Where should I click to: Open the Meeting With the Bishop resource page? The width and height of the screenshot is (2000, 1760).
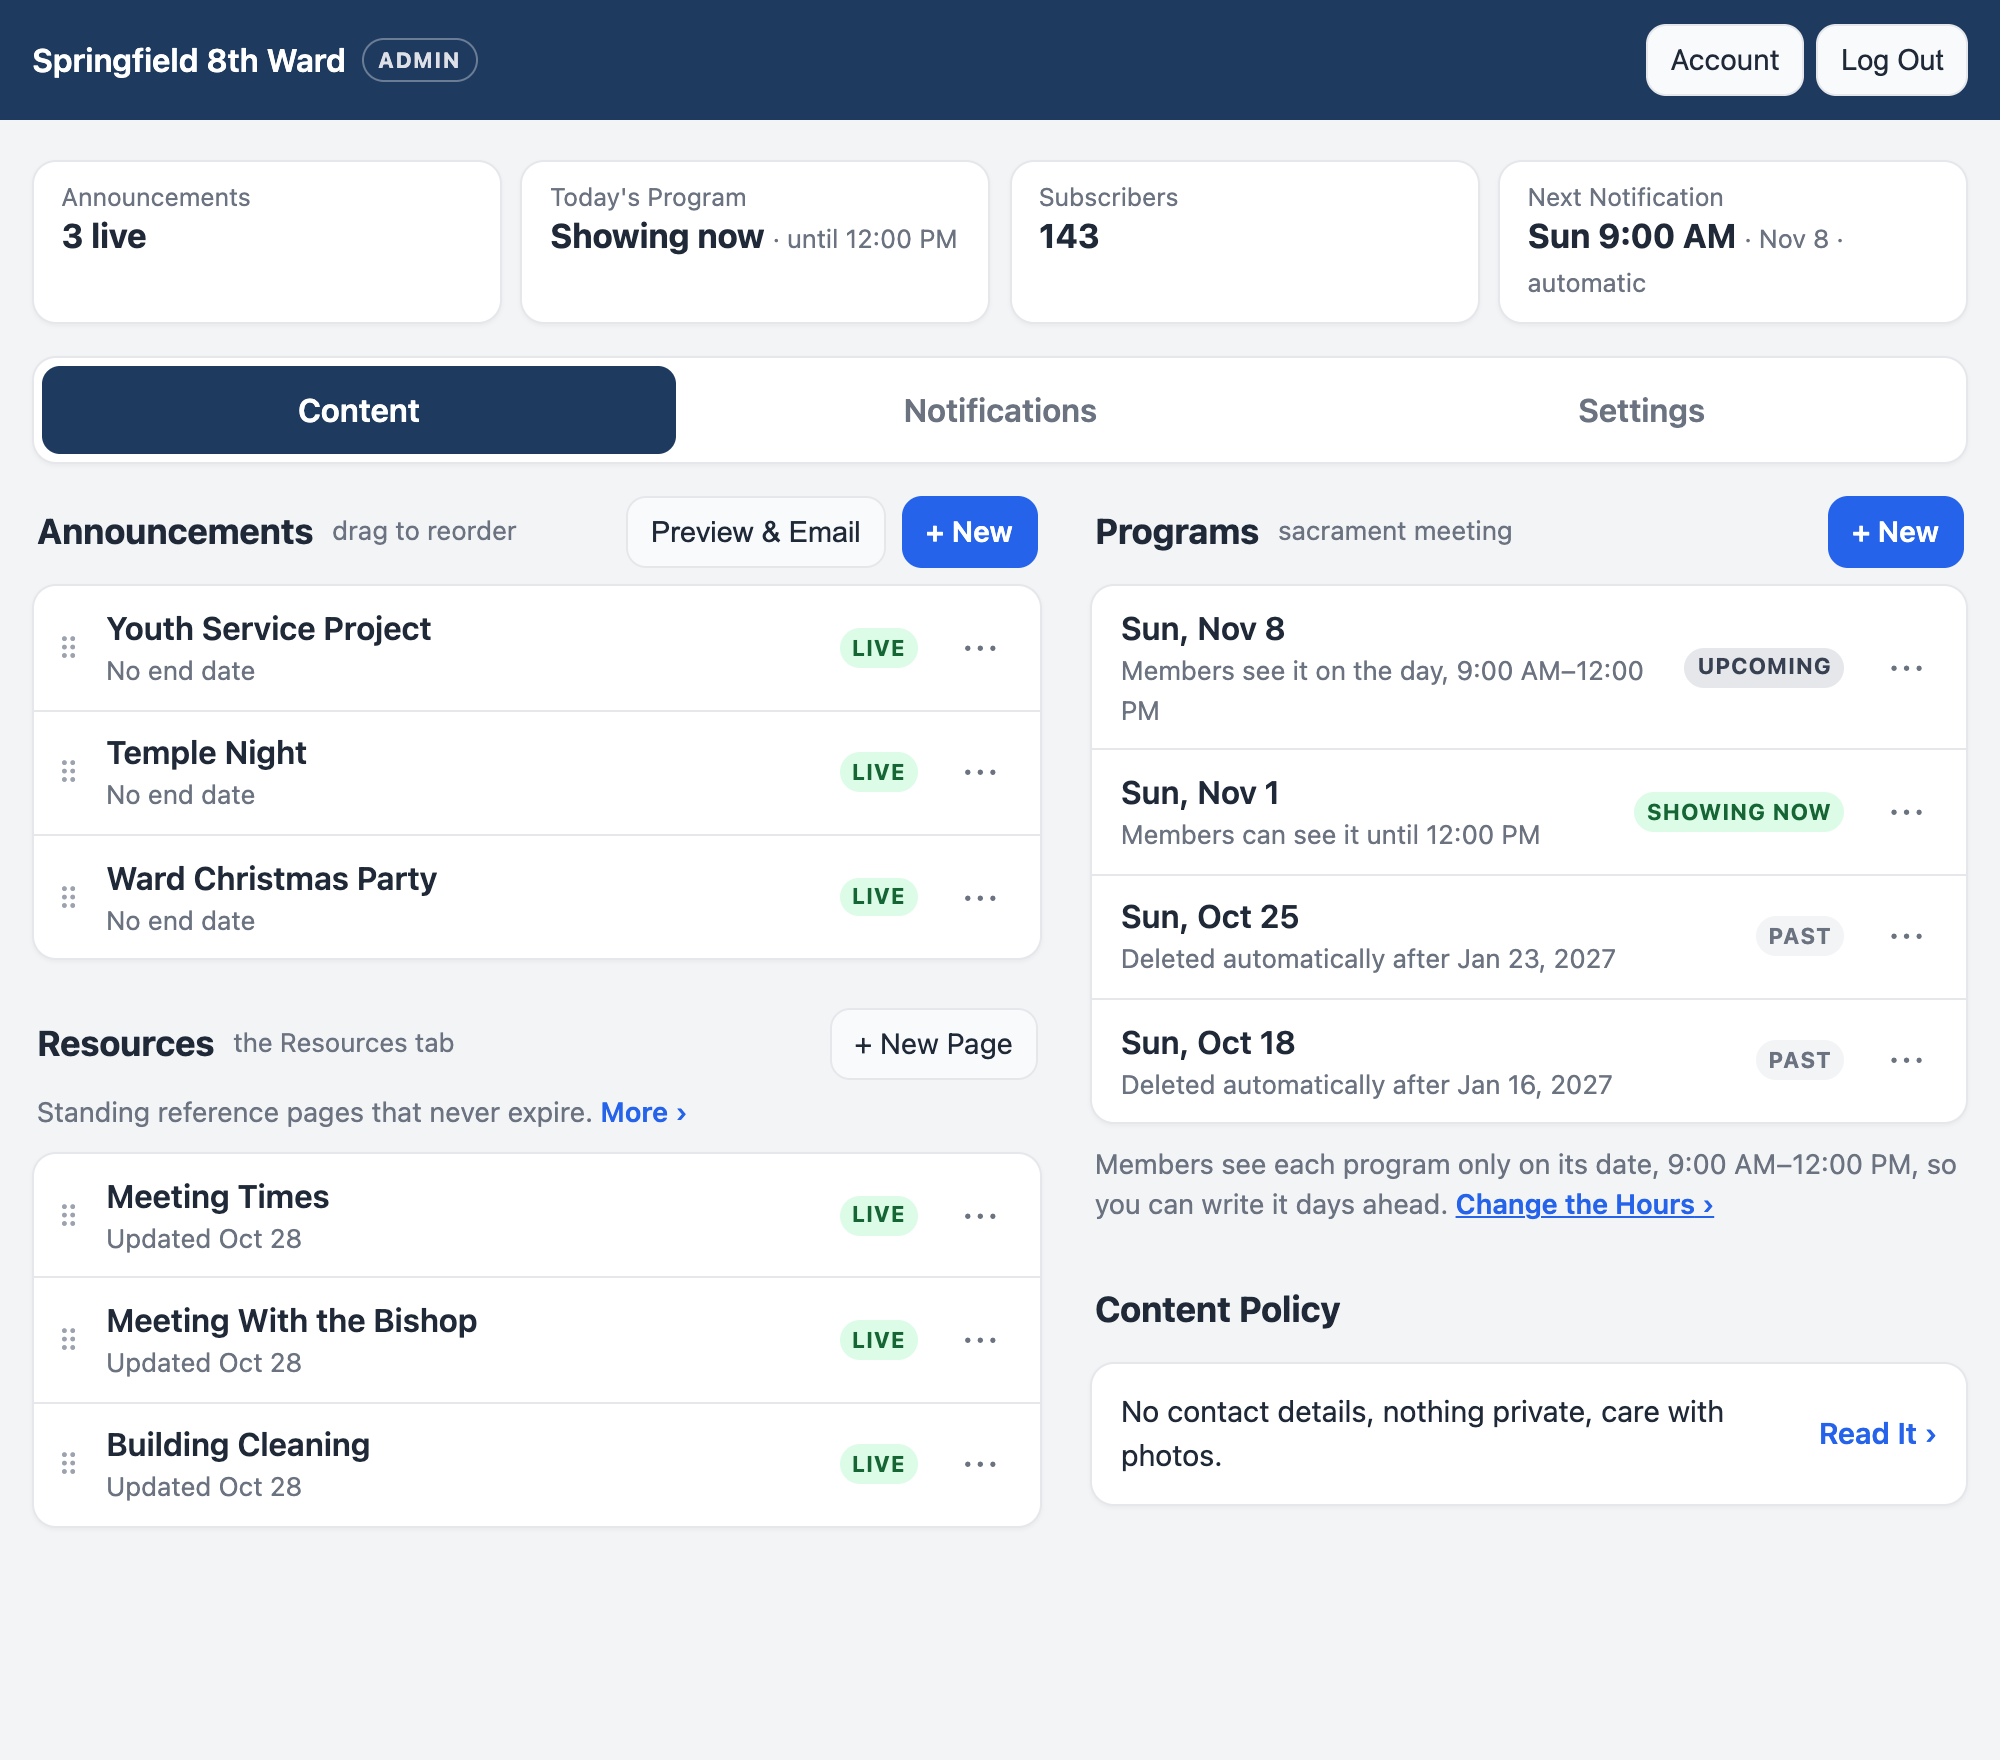tap(292, 1320)
